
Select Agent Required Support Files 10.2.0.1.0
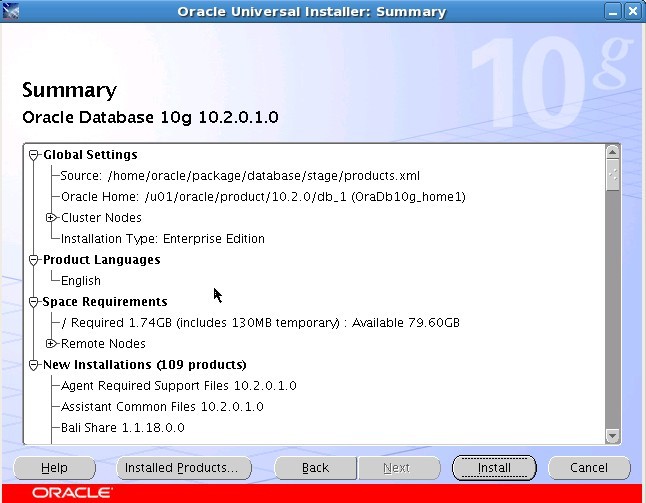[179, 386]
